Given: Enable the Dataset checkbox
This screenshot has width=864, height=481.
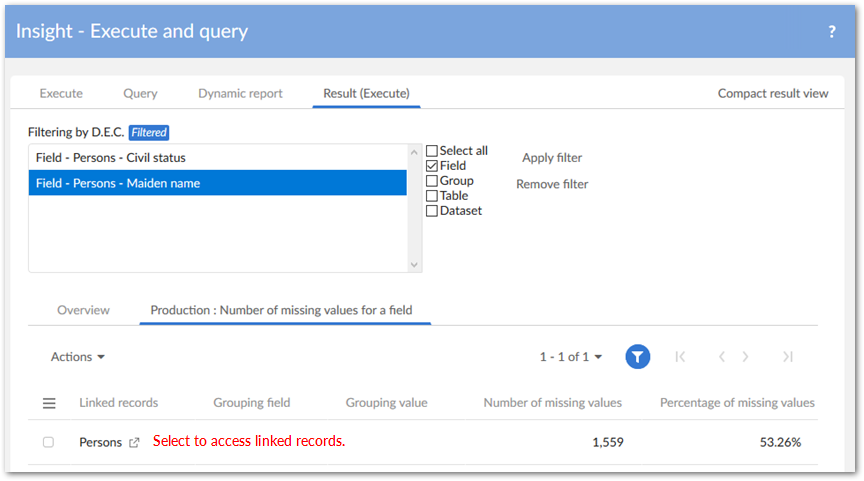Looking at the screenshot, I should [x=432, y=211].
